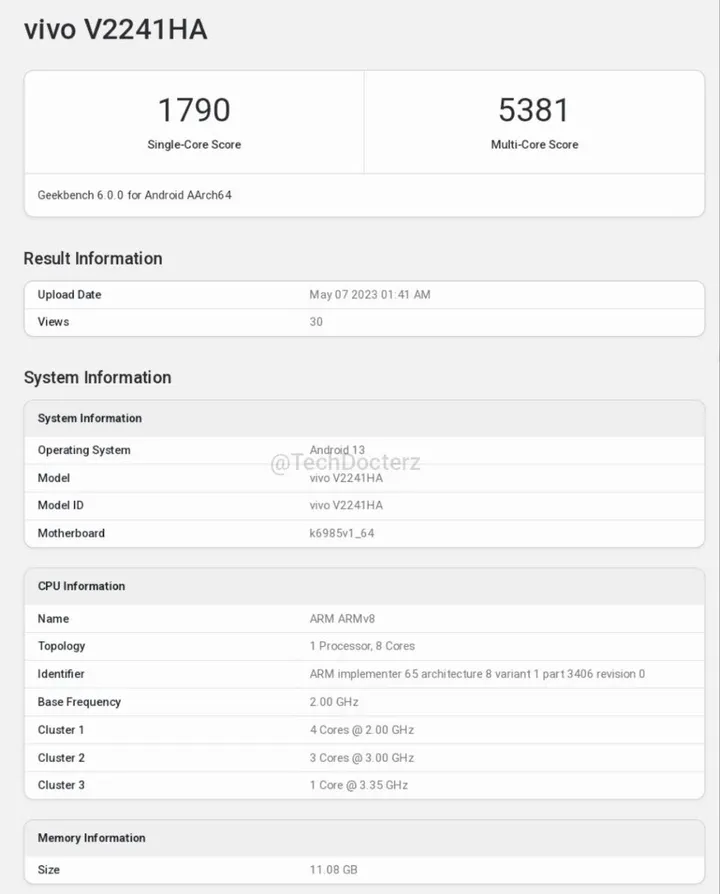Screen dimensions: 720x894
Task: Select vivo V2241HA in the Model ID row
Action: (x=346, y=505)
